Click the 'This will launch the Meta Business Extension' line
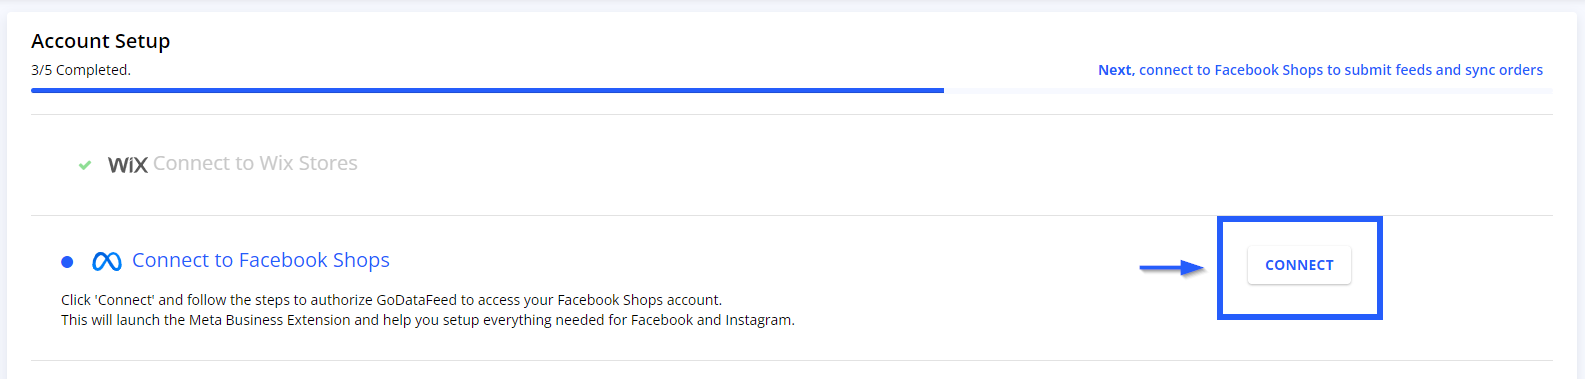The height and width of the screenshot is (379, 1585). [428, 320]
